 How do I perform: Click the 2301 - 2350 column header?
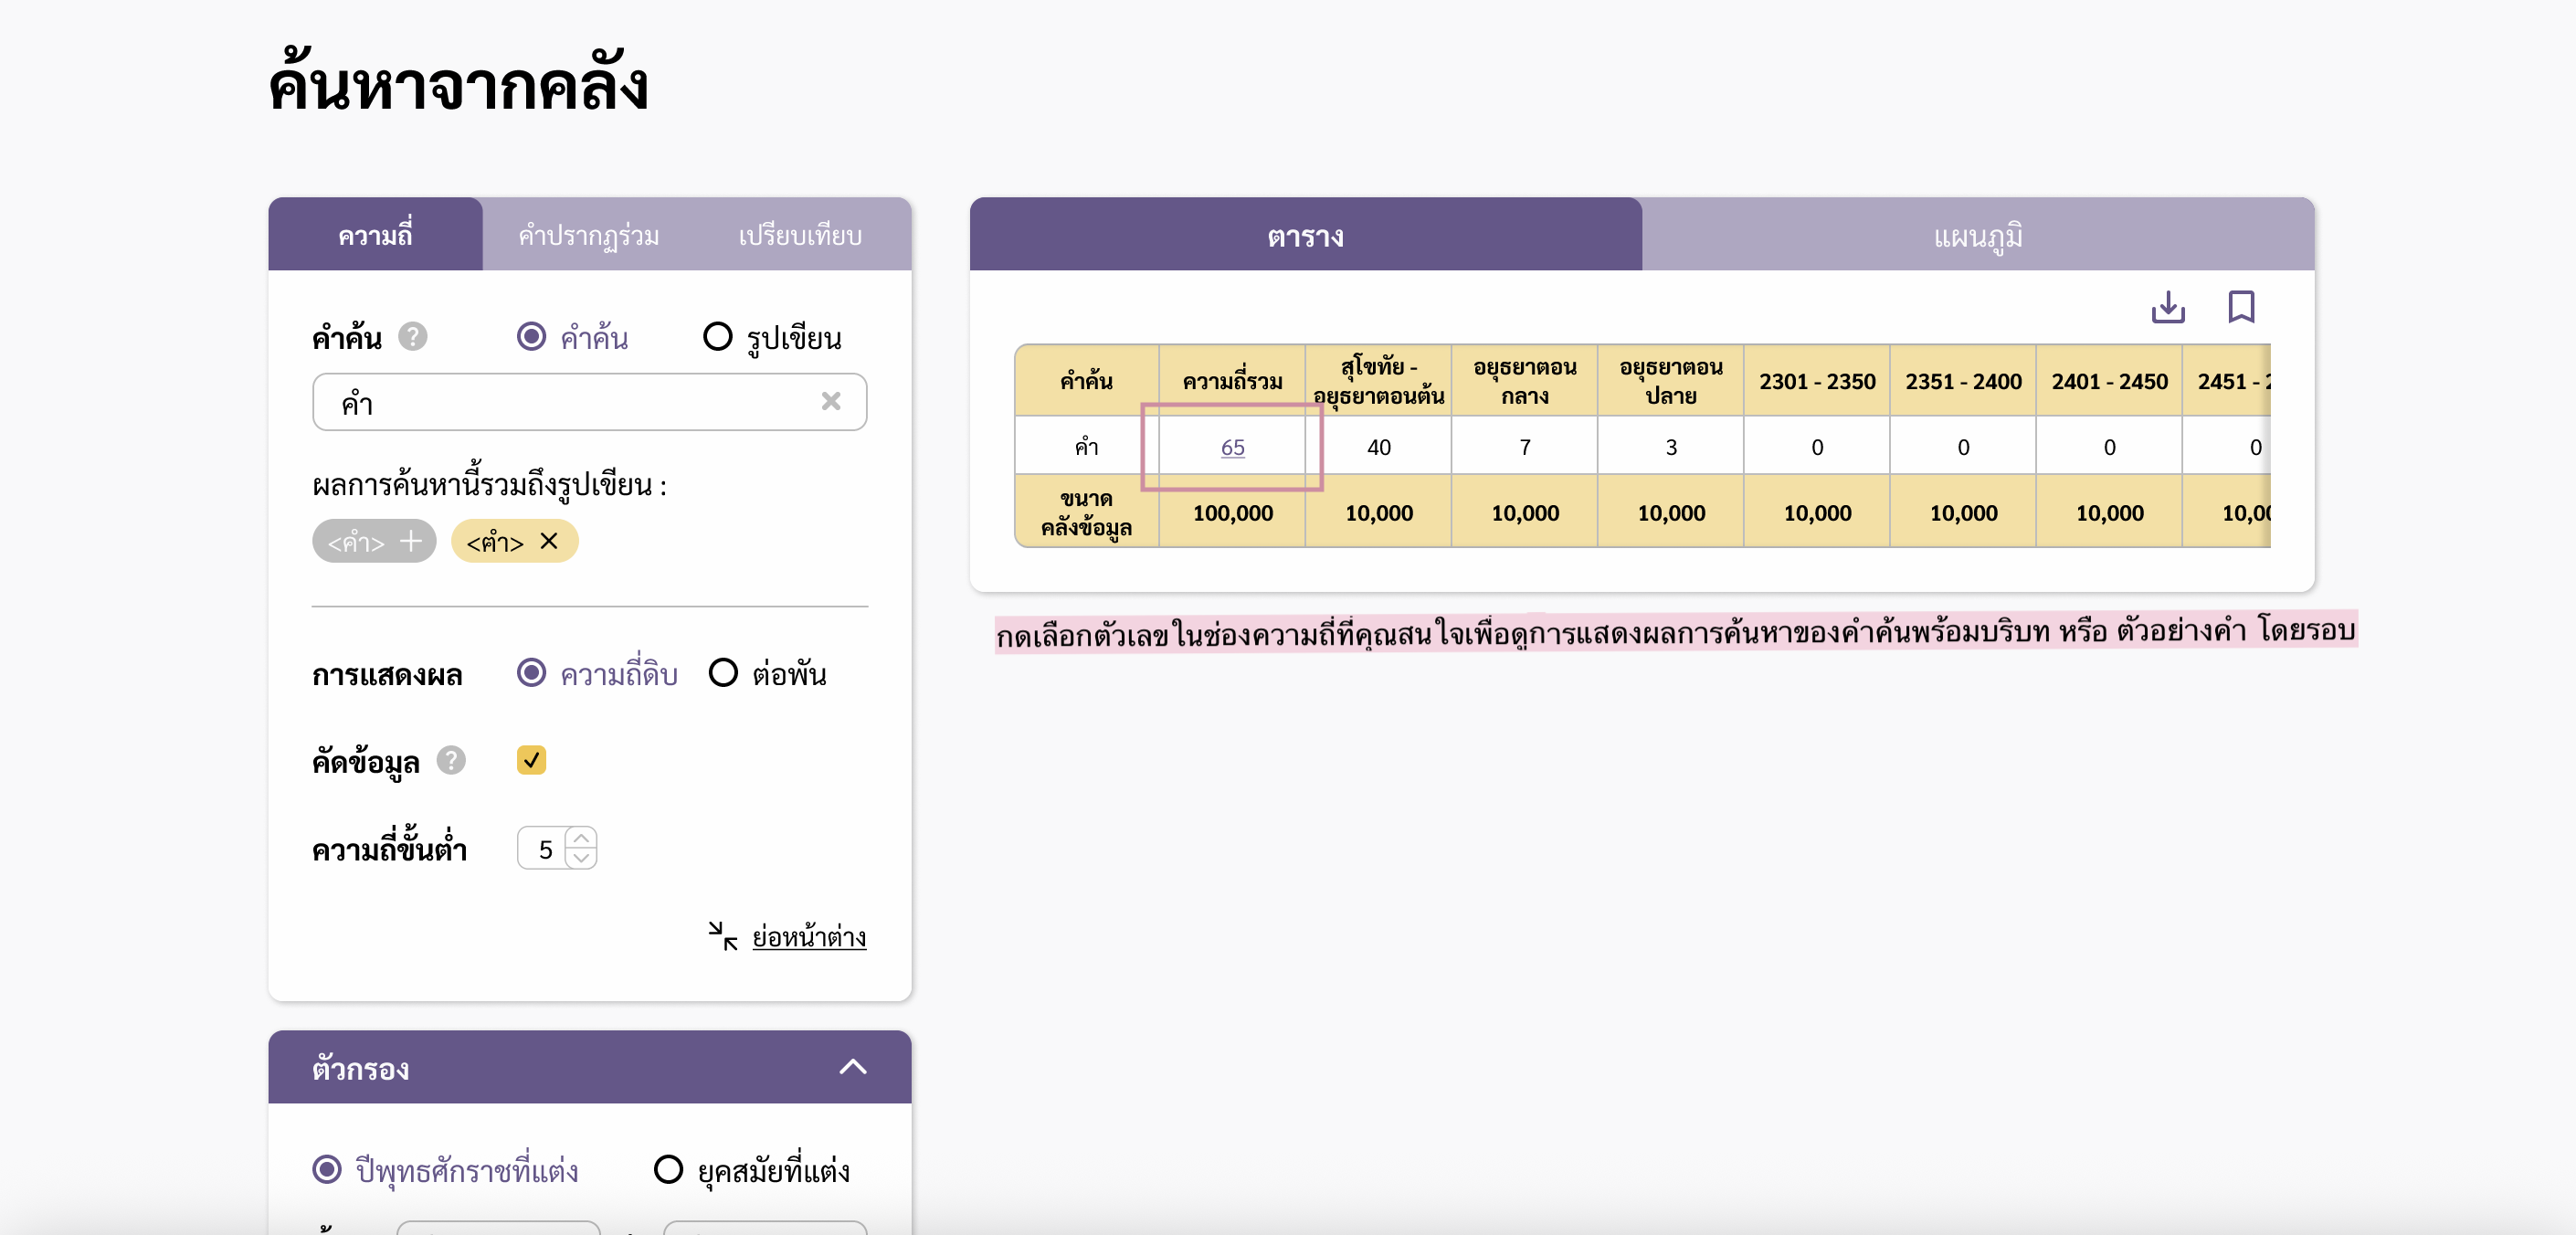click(x=1817, y=381)
